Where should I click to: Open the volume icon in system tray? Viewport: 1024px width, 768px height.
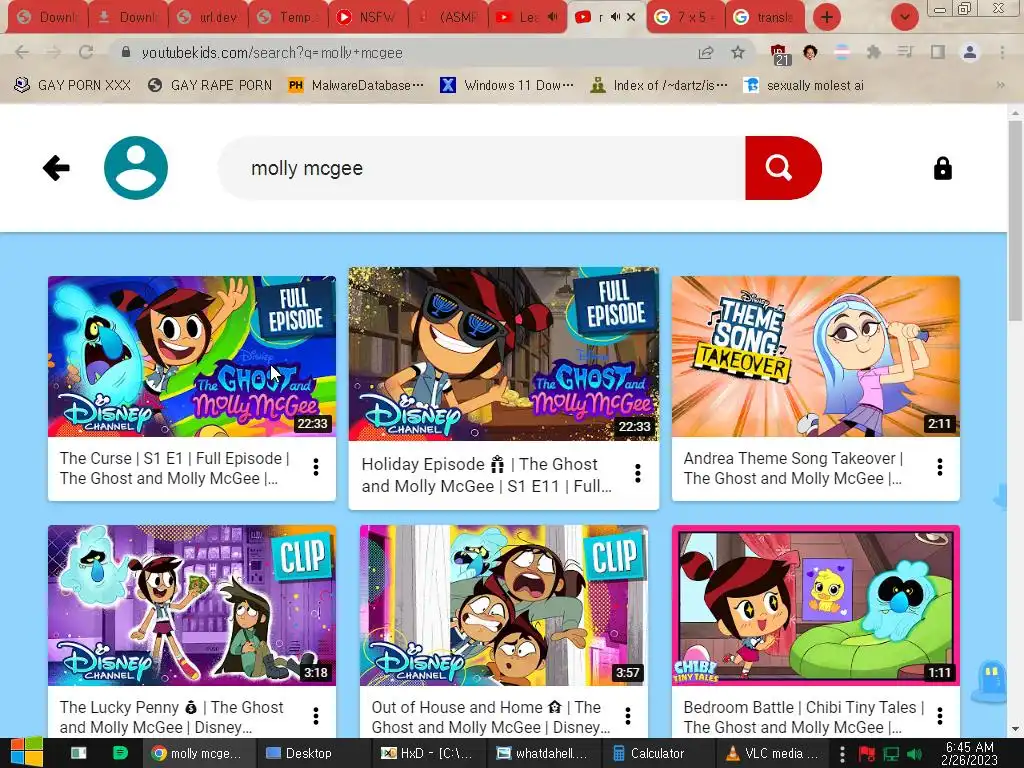pyautogui.click(x=914, y=754)
